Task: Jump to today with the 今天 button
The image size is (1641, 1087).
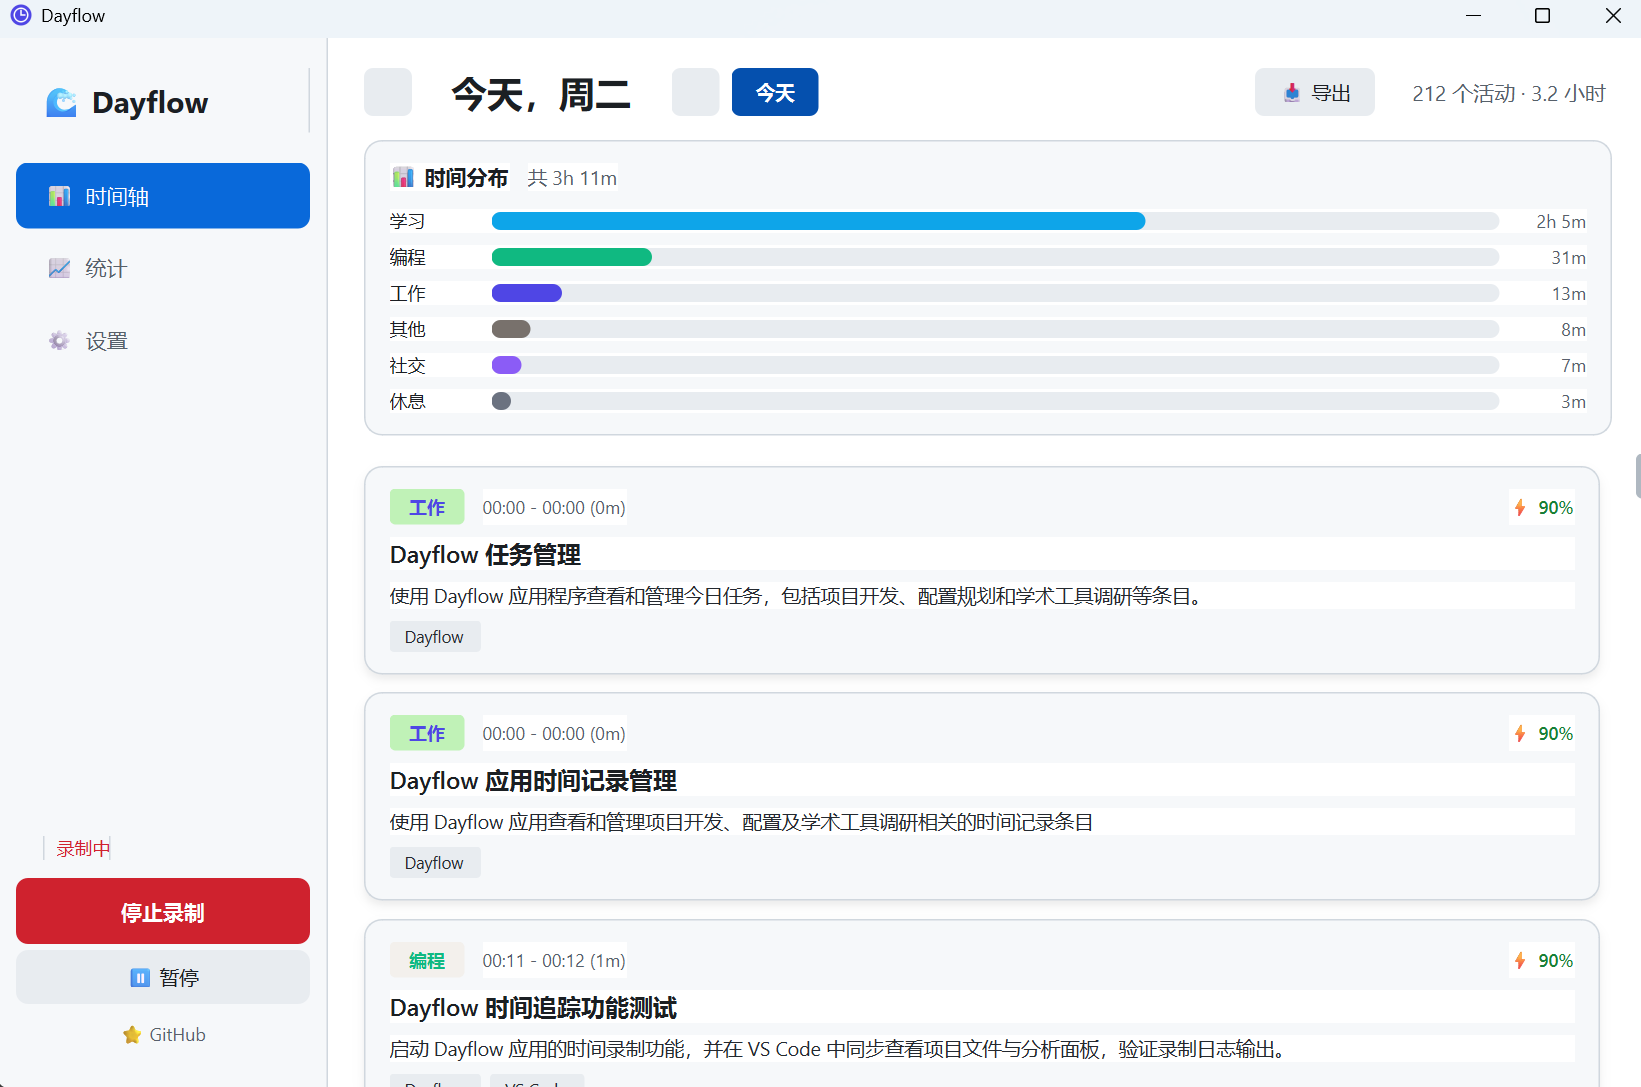Action: 775,92
